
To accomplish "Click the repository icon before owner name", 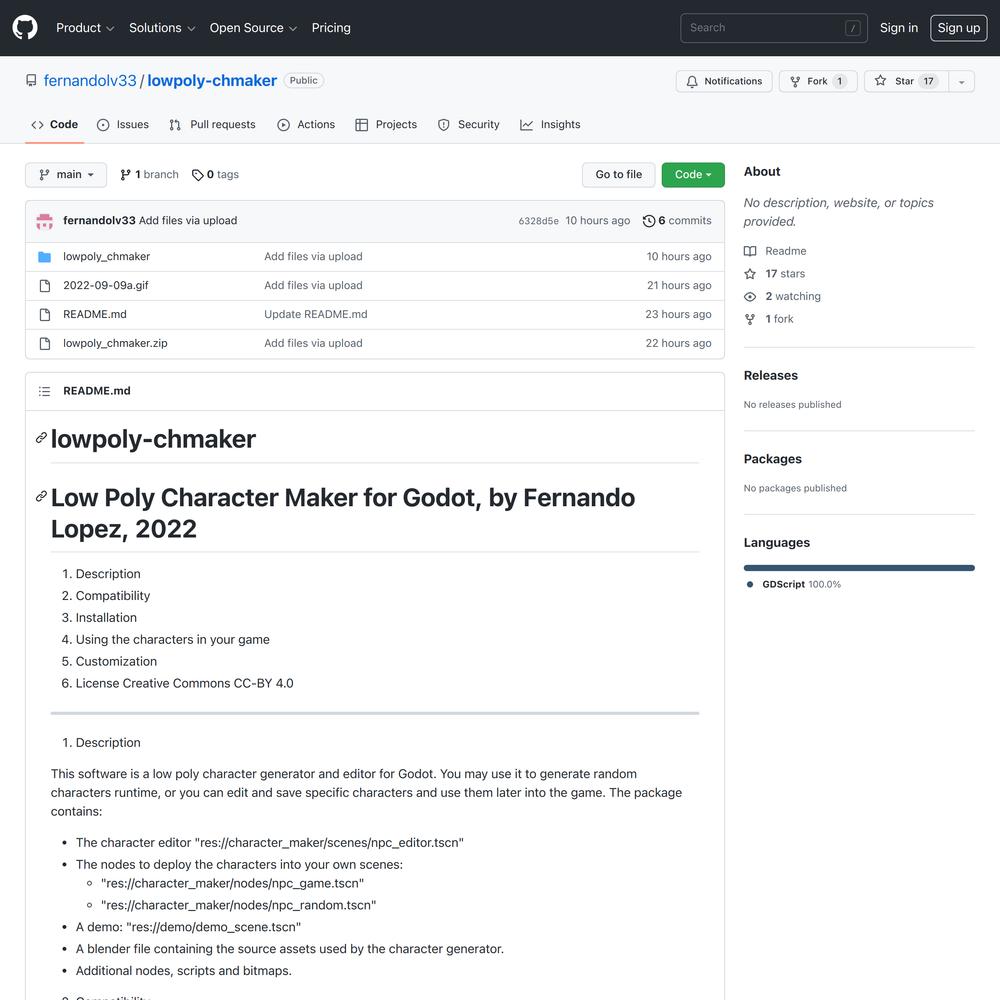I will tap(31, 80).
